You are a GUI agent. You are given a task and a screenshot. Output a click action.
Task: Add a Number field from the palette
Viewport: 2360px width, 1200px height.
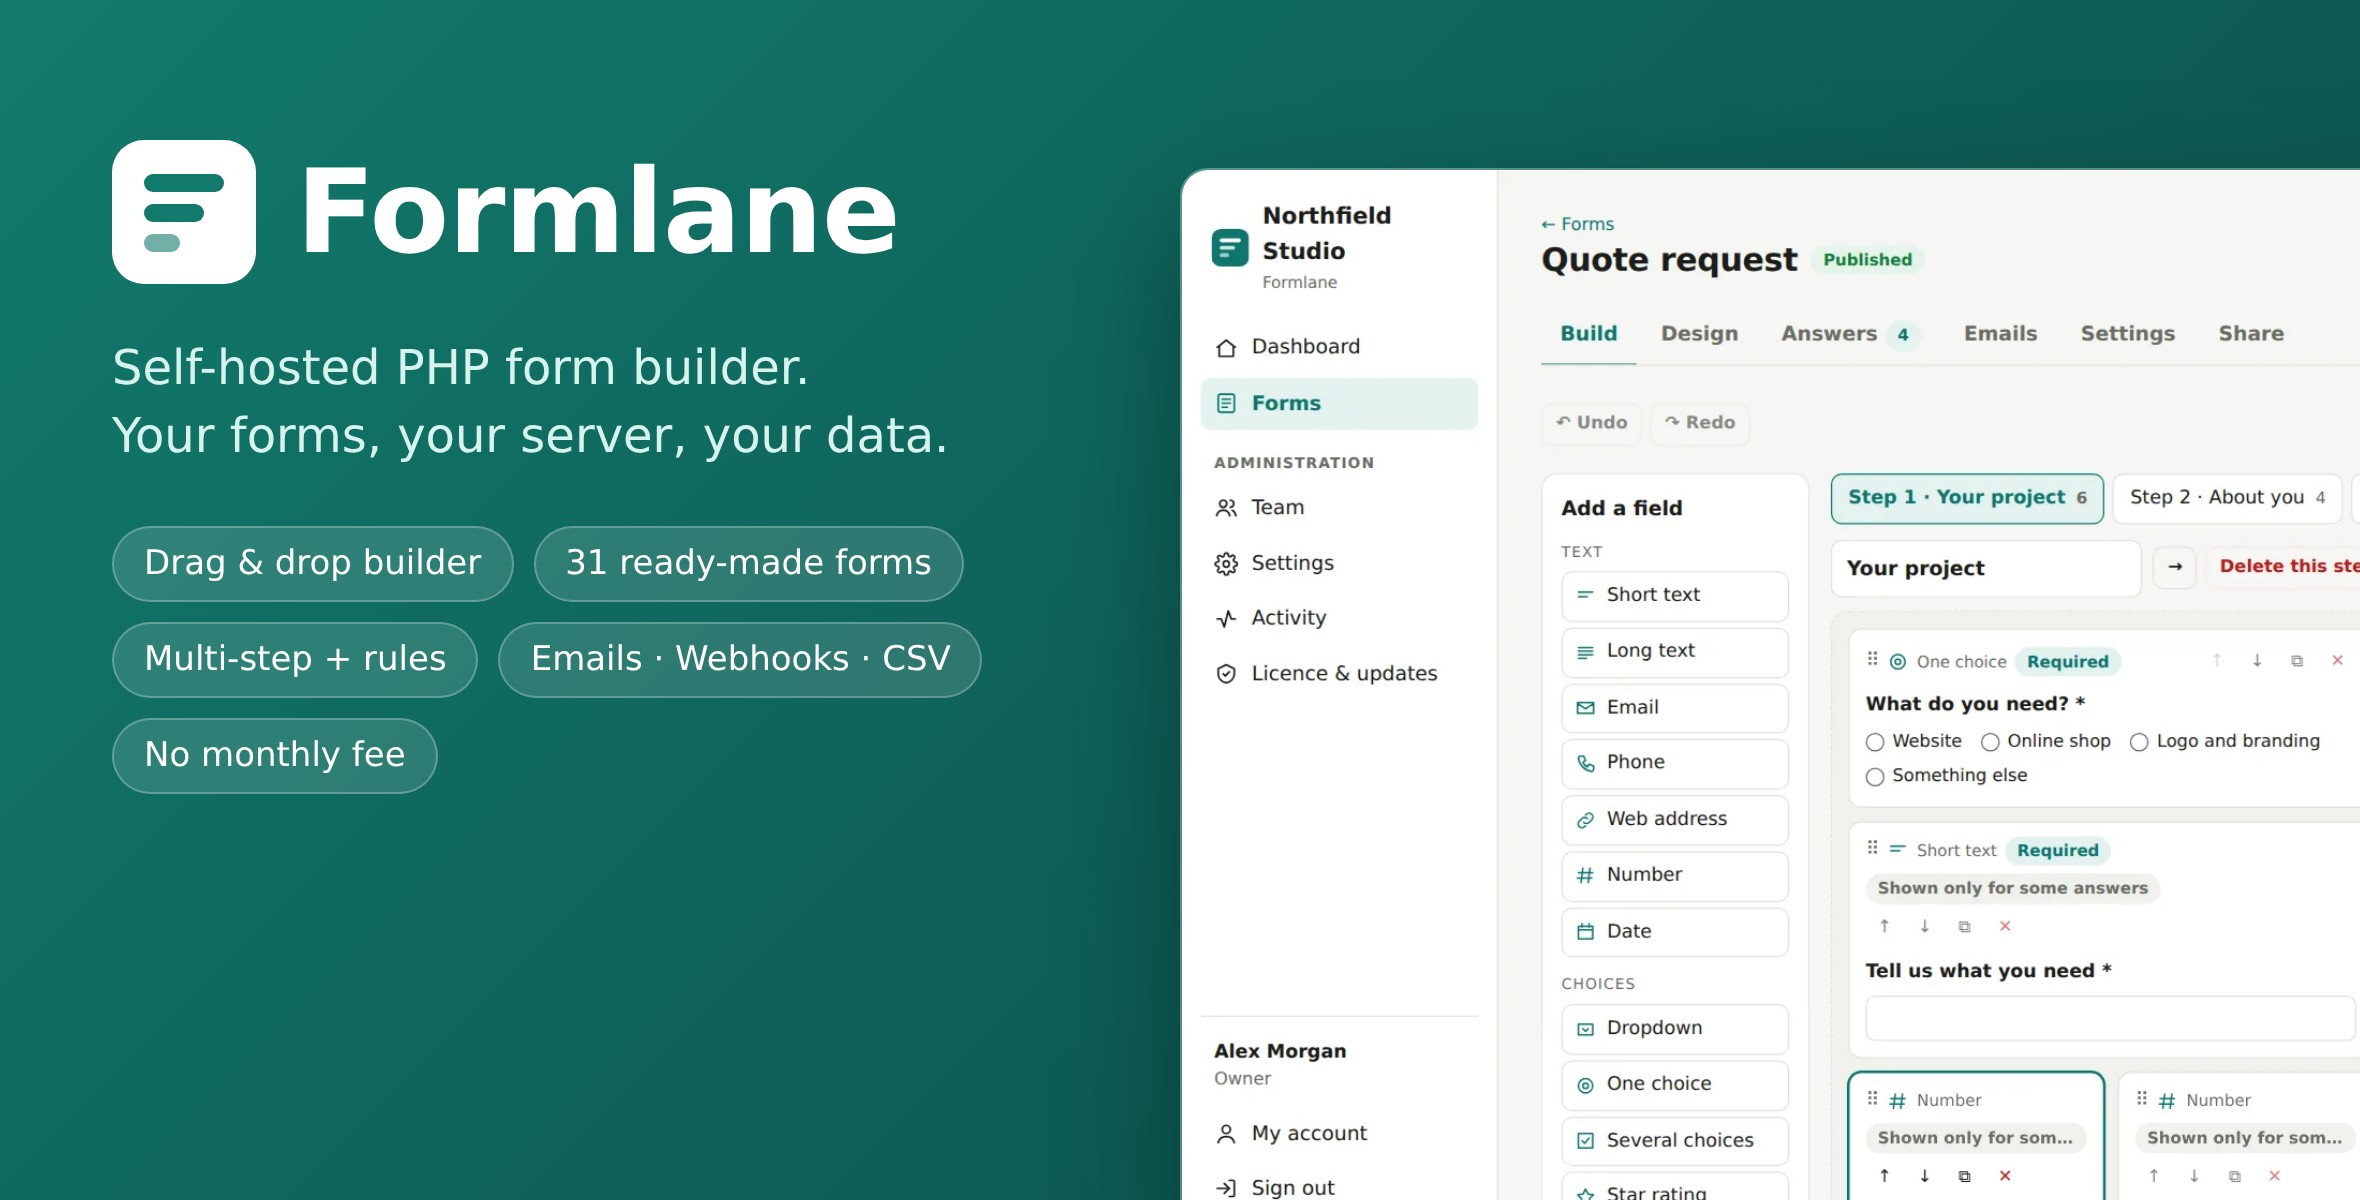pos(1674,875)
